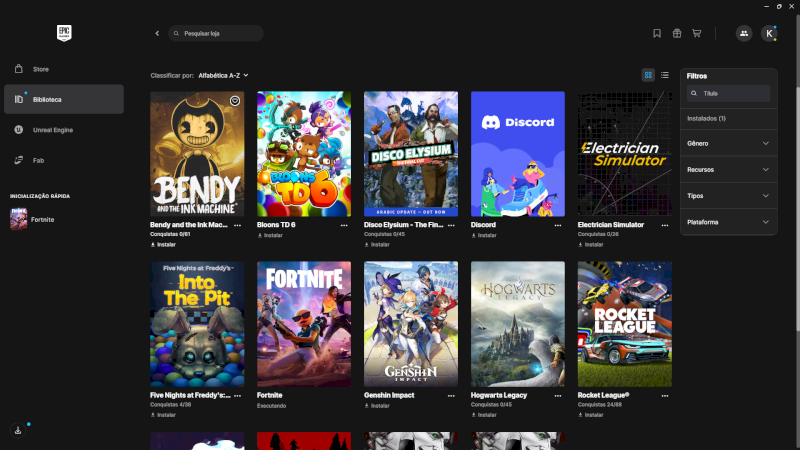Open the Disco Elysium cover art
800x450 pixels.
[411, 154]
